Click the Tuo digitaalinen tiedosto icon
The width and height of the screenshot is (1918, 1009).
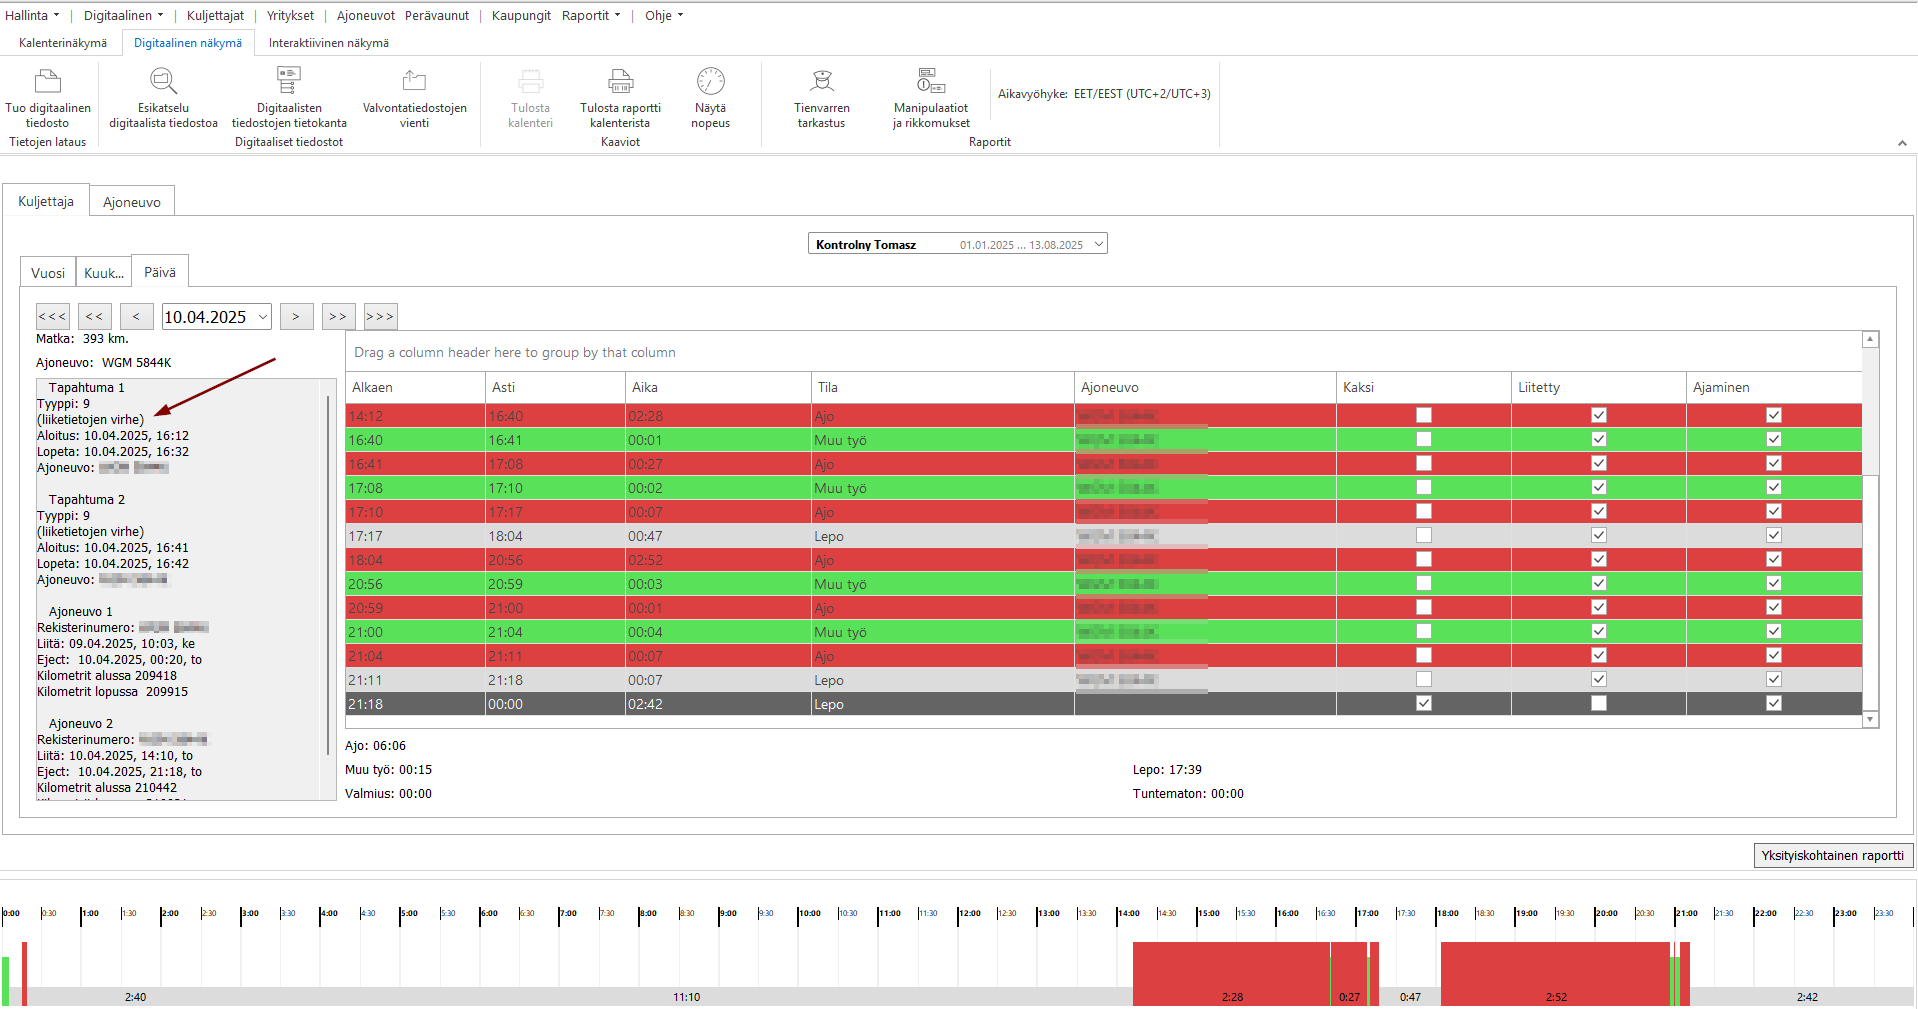(x=48, y=81)
